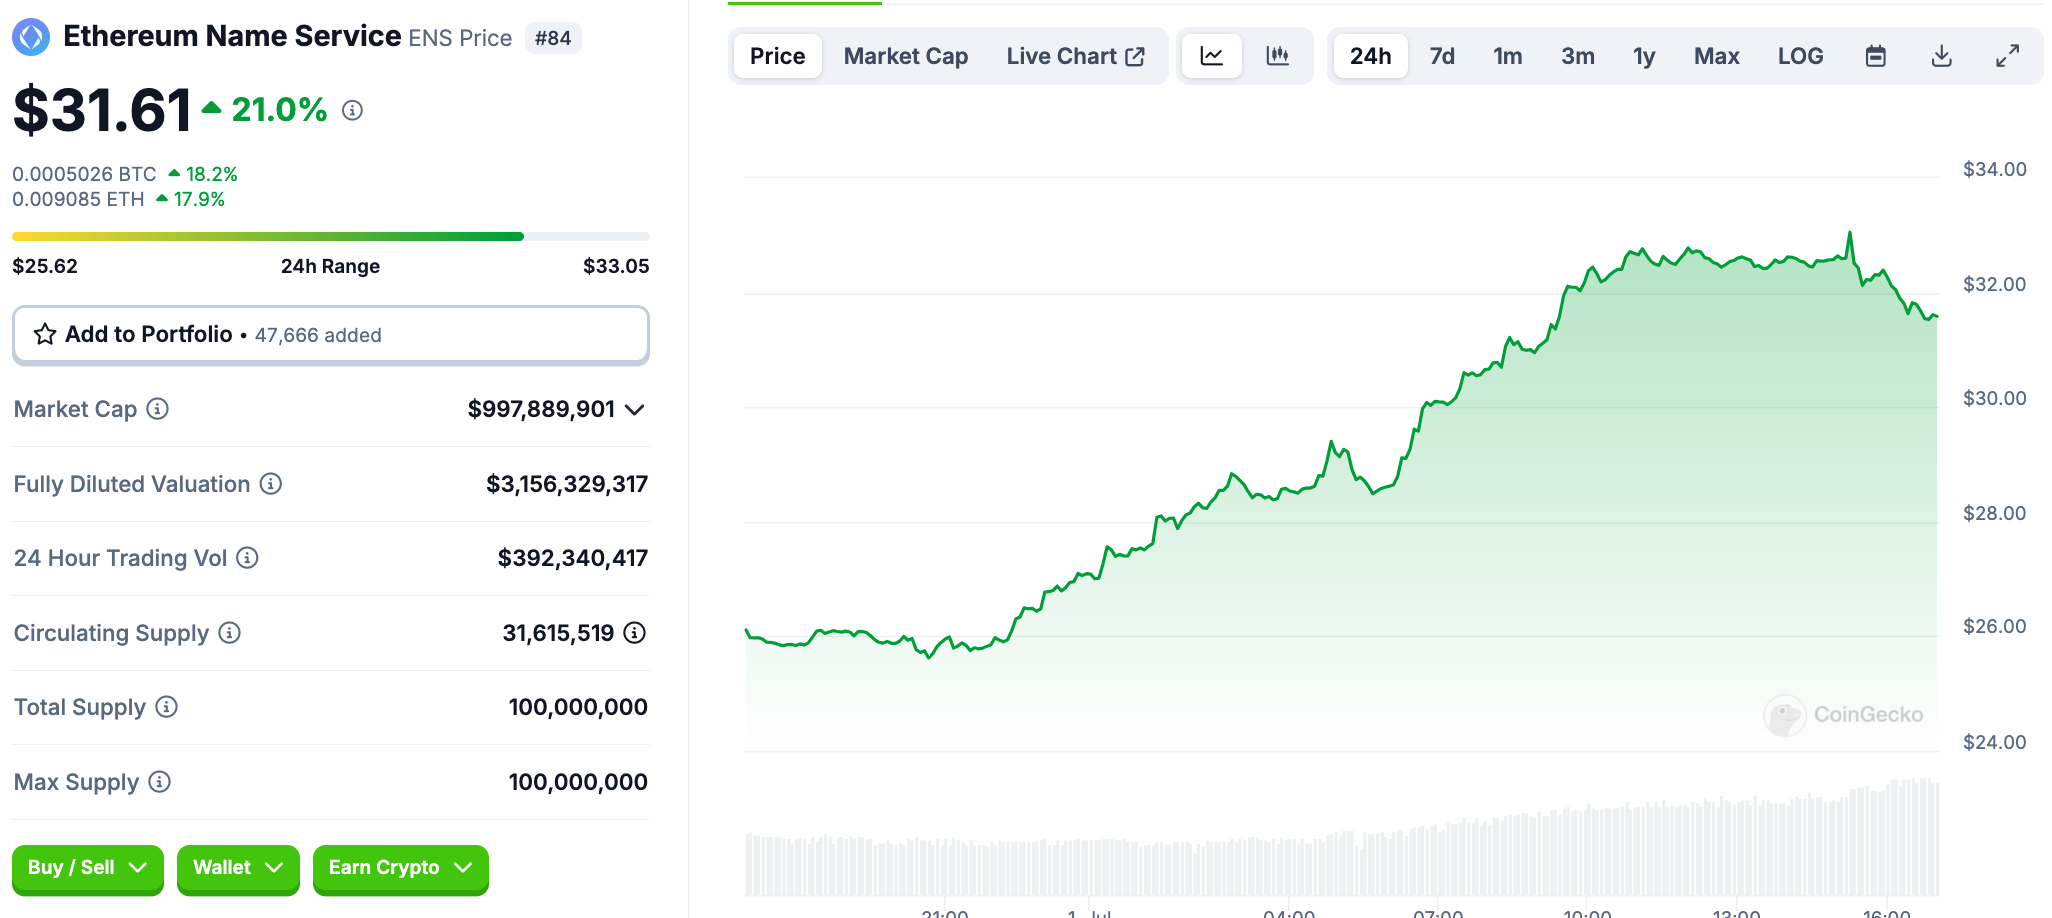
Task: Download chart data icon
Action: point(1942,56)
